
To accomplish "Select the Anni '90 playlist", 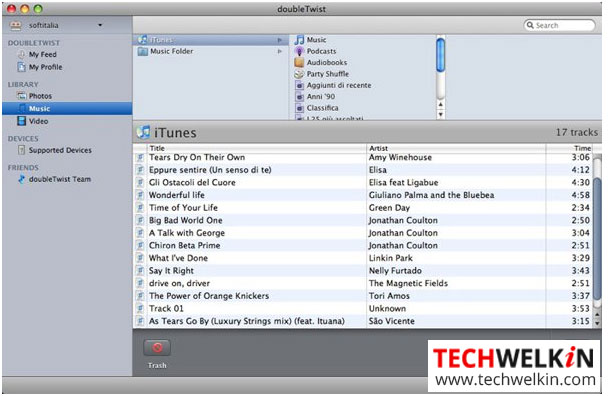I will [x=321, y=97].
